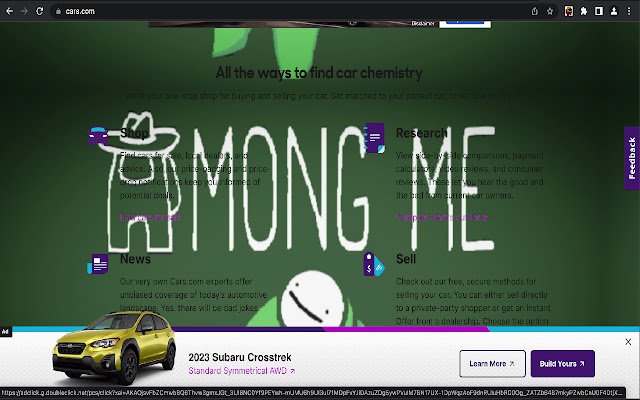Viewport: 640px width, 400px height.
Task: Click the Research notepad icon
Action: (374, 138)
